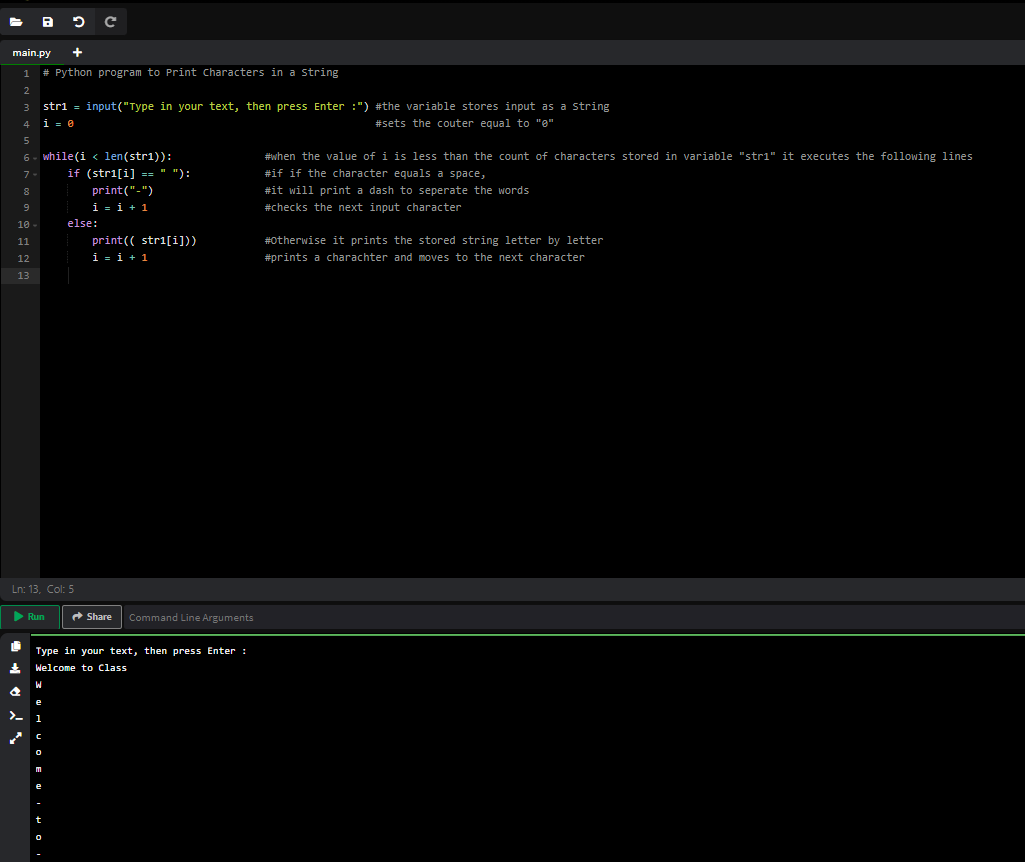Undo the last edit
Screen dimensions: 1025x862
click(x=78, y=22)
